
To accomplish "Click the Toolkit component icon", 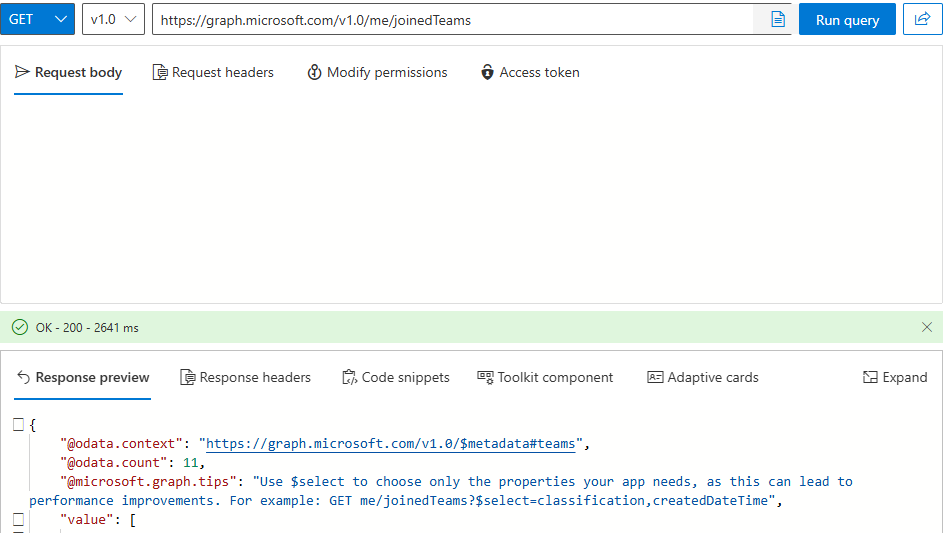I will (485, 377).
